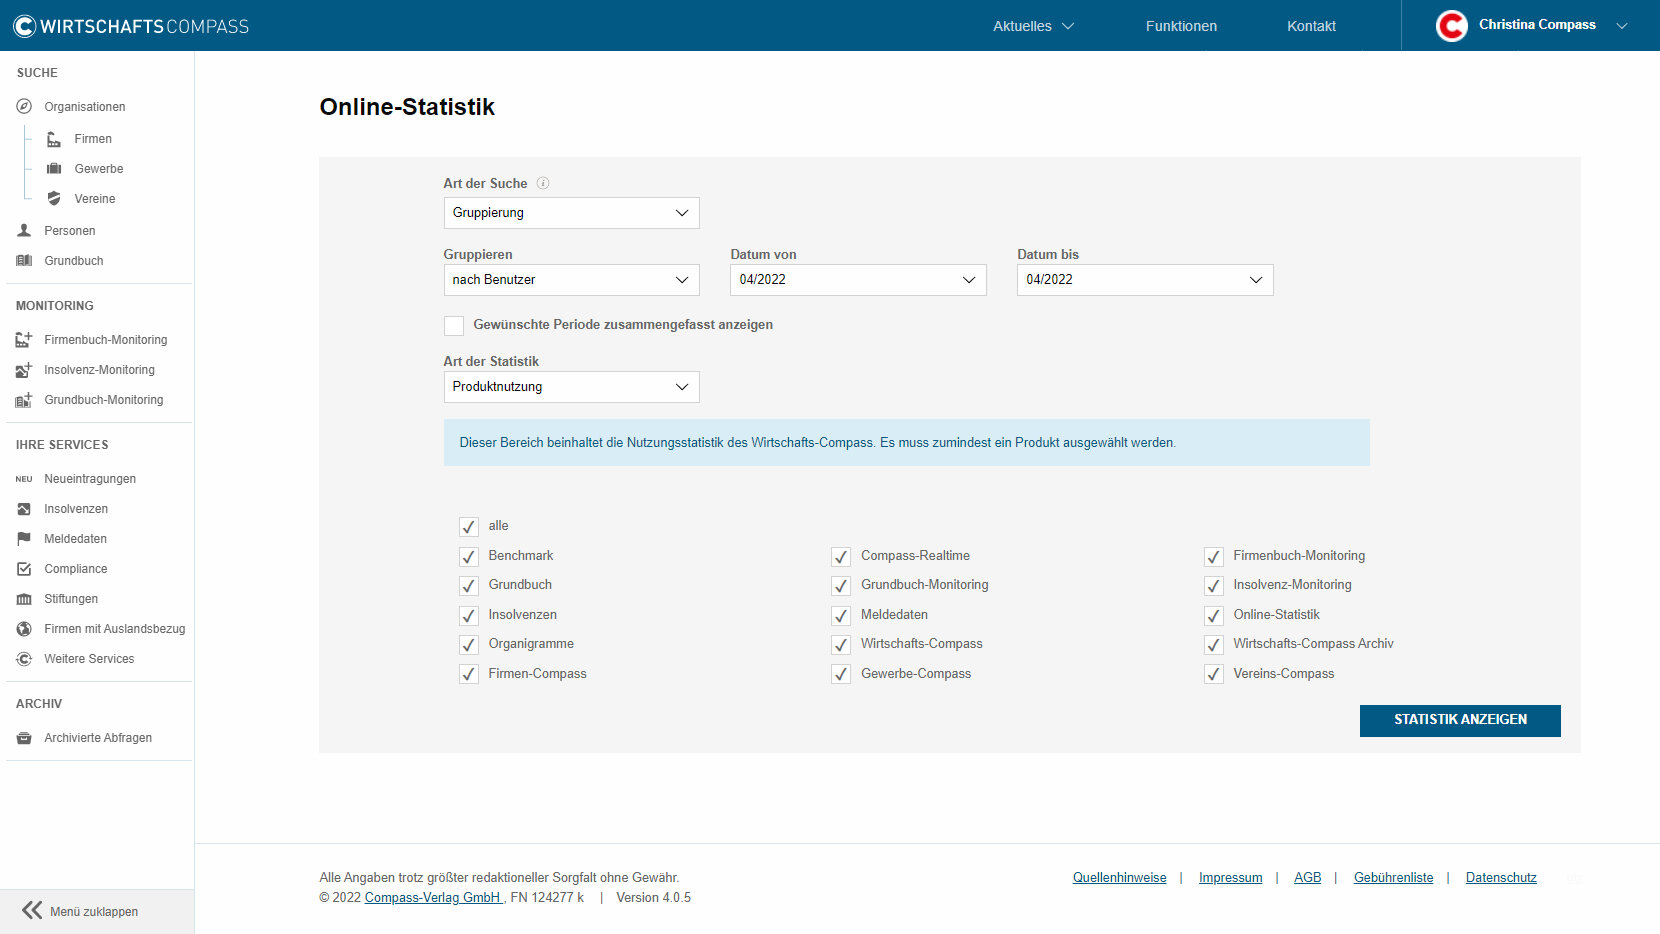Click the Vereine icon in sidebar
Viewport: 1660px width, 934px height.
click(x=54, y=199)
